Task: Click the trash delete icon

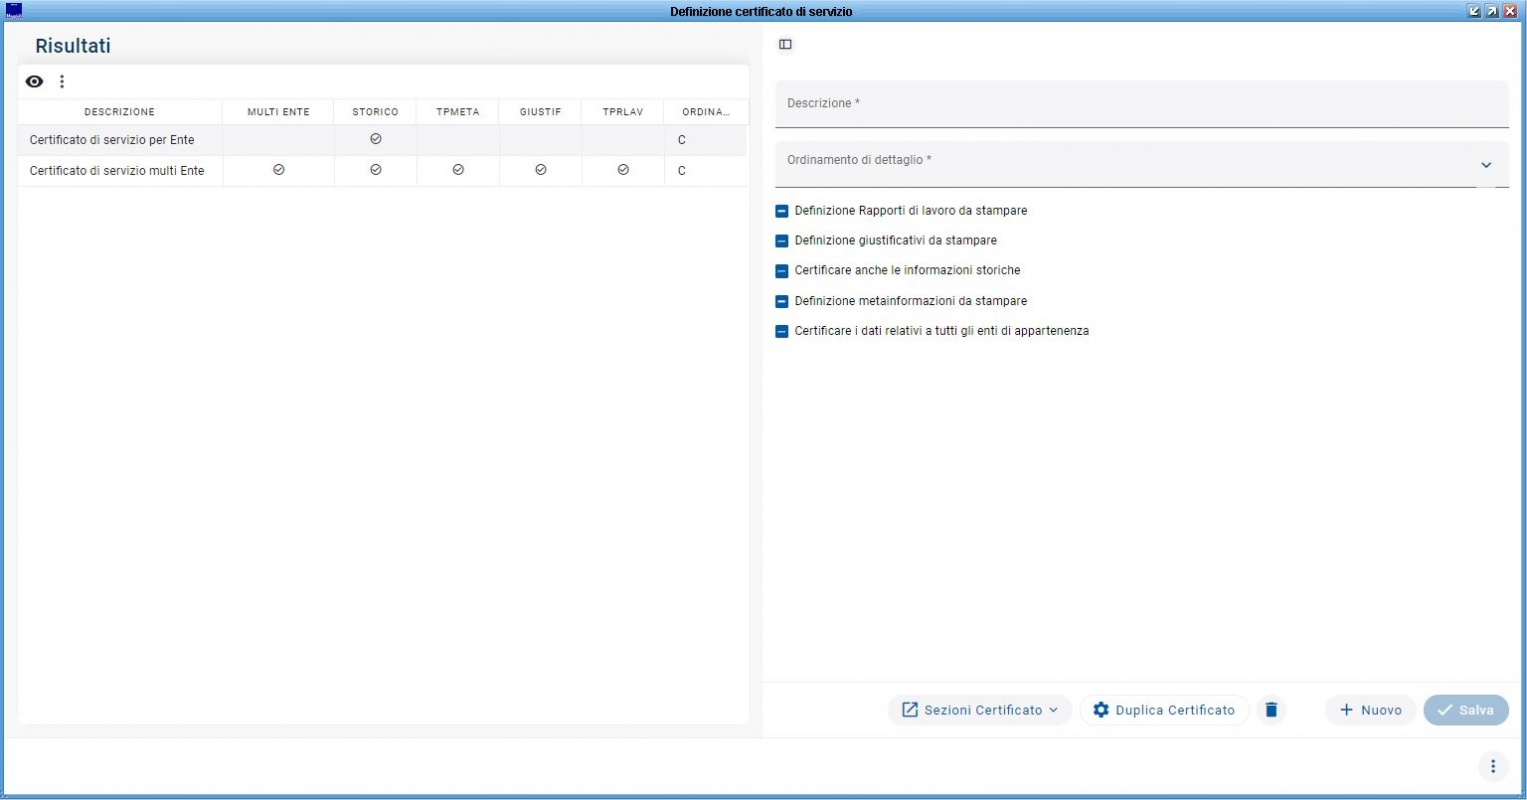Action: coord(1271,710)
